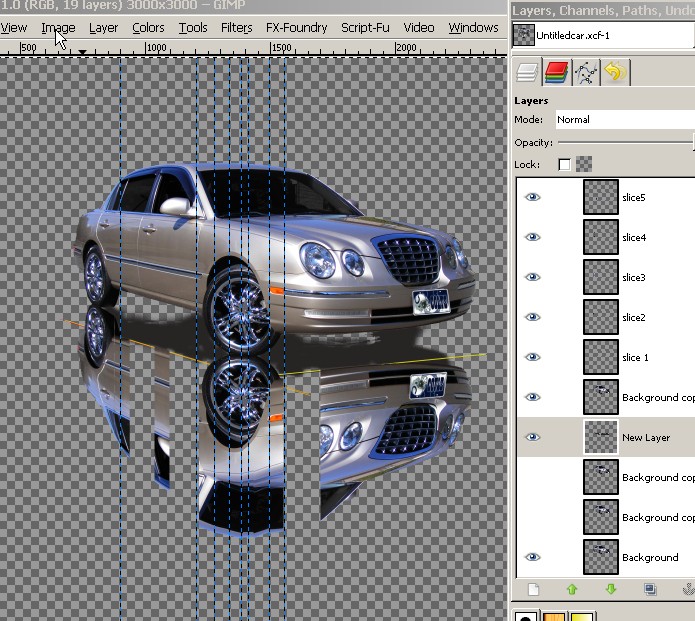Create a new layer with the page icon
The height and width of the screenshot is (621, 695).
[534, 589]
